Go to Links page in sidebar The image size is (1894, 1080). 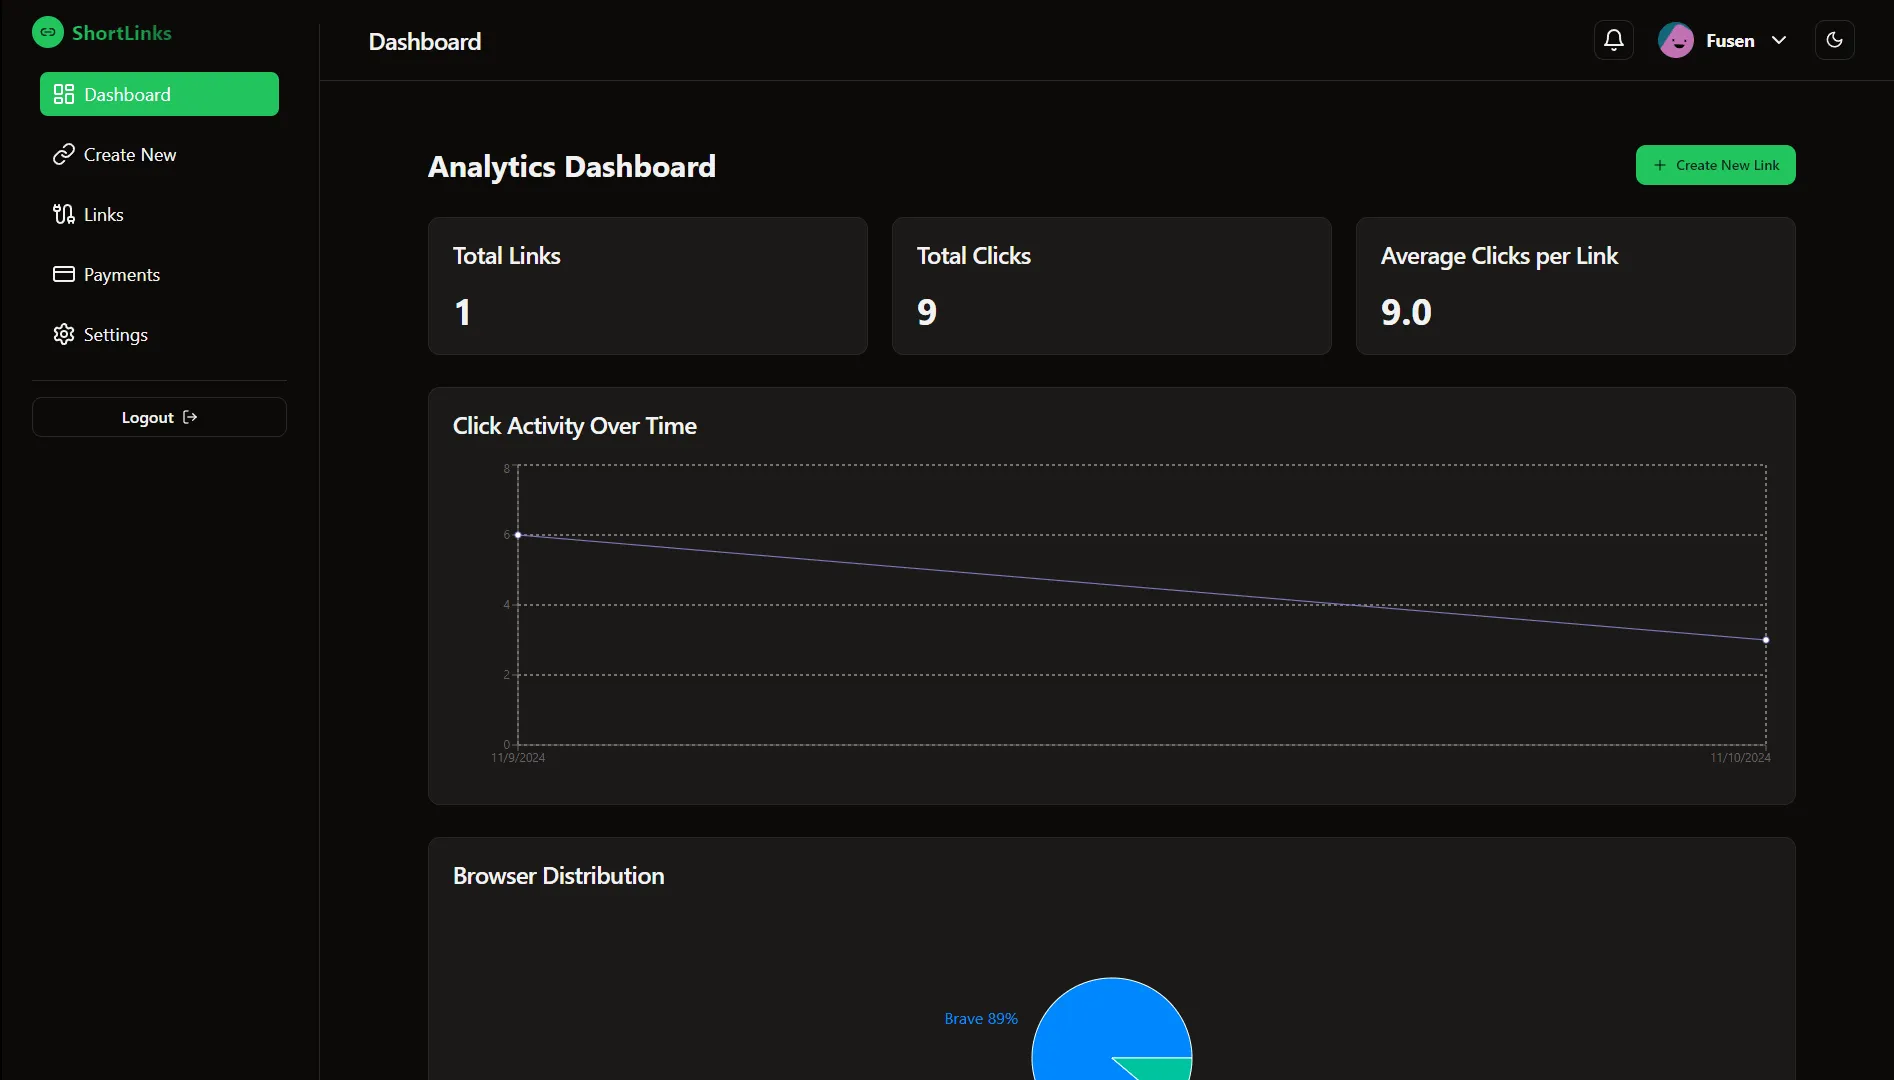[159, 214]
